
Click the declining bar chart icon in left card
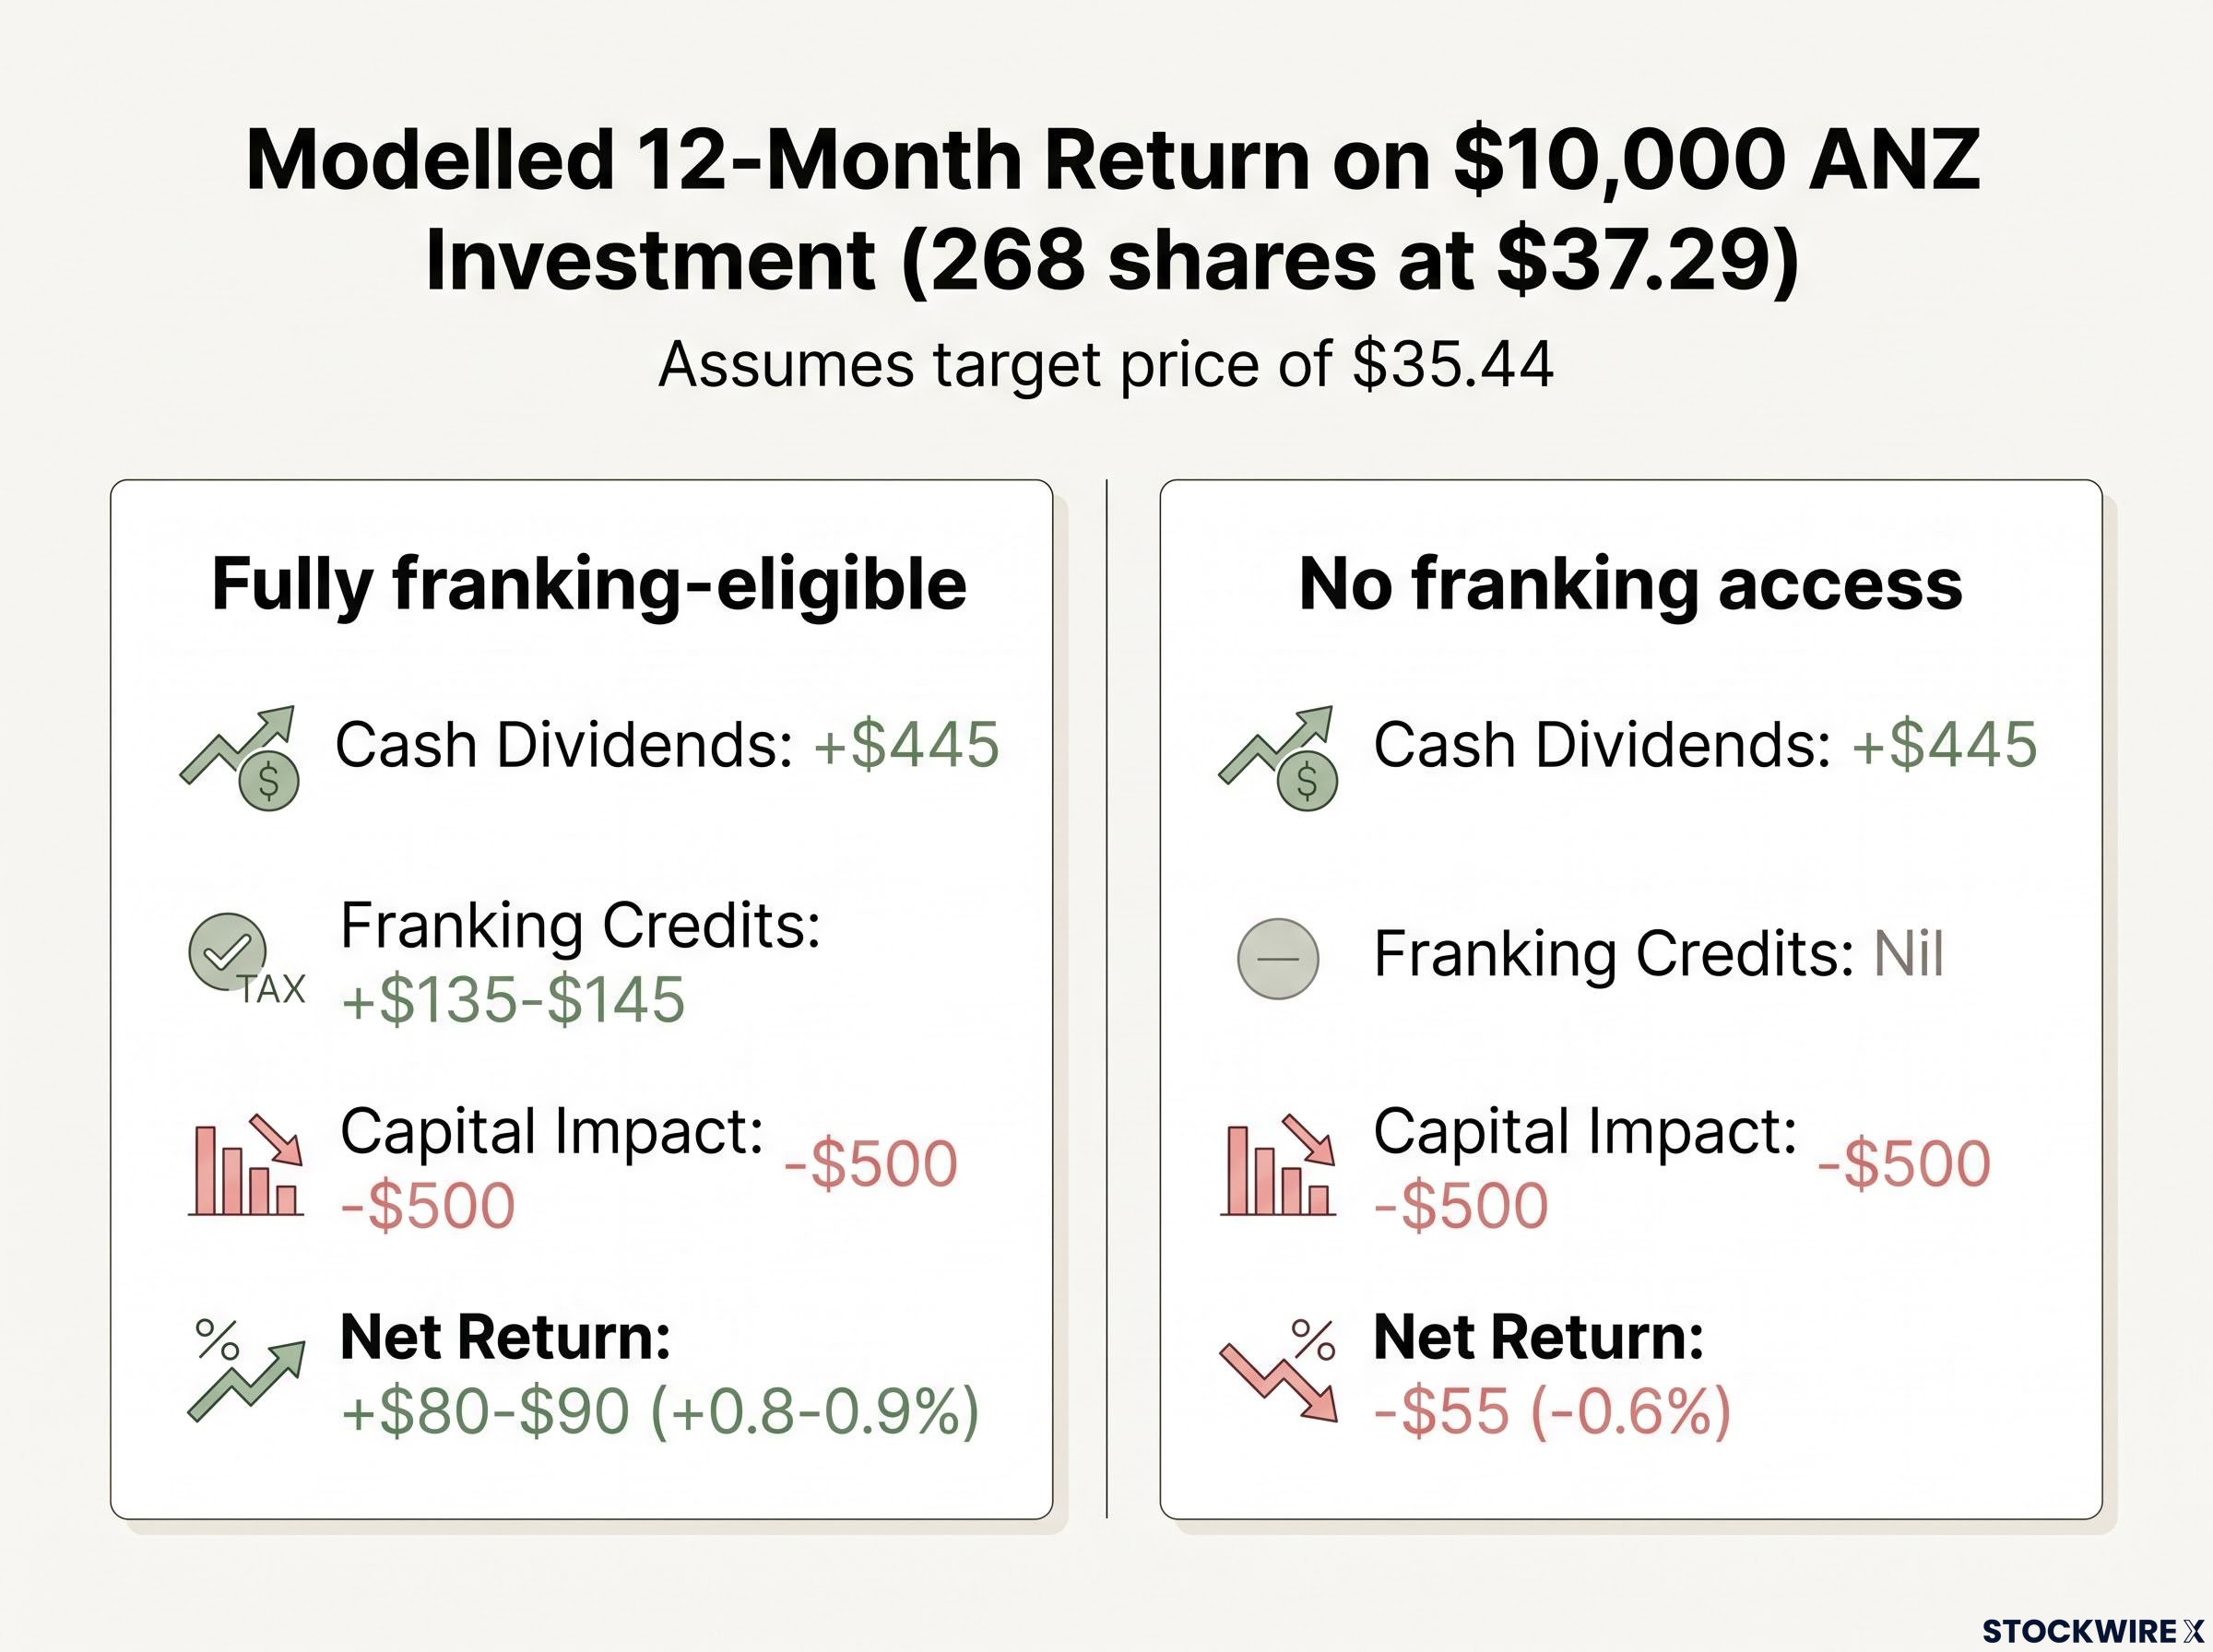[246, 1165]
